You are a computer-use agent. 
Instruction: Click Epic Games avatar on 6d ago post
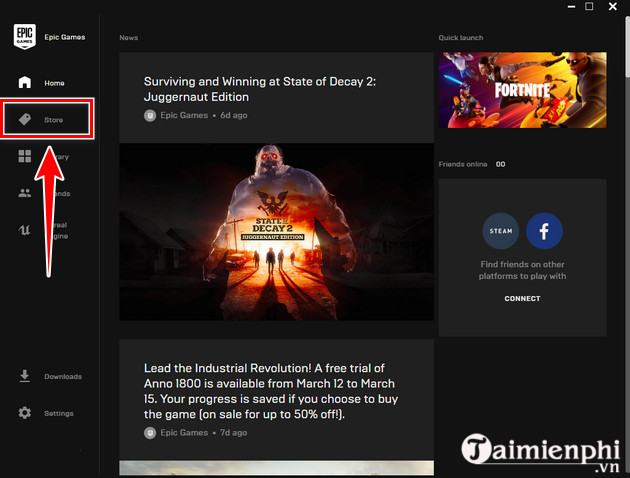point(150,116)
